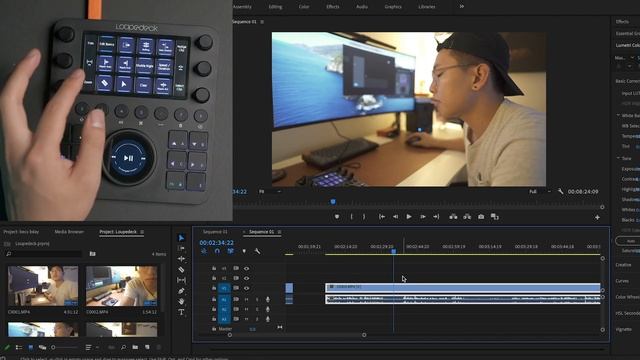Toggle the A1 track target button
Screen dimensions: 640x360
[x=224, y=299]
